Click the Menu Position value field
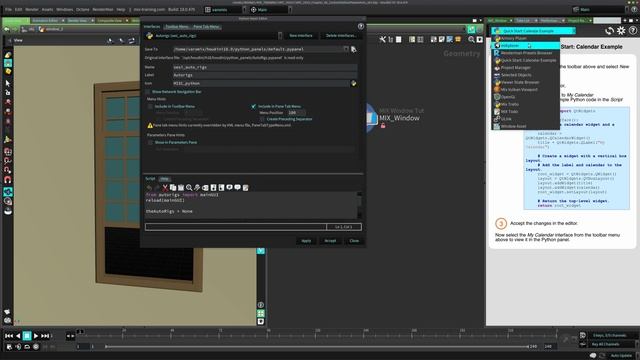Viewport: 640px width, 360px height. click(x=296, y=113)
